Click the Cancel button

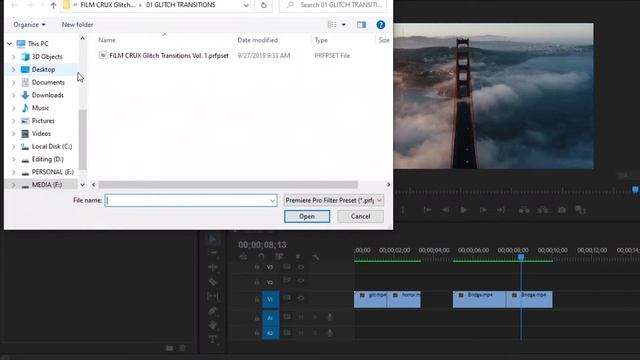(x=360, y=216)
